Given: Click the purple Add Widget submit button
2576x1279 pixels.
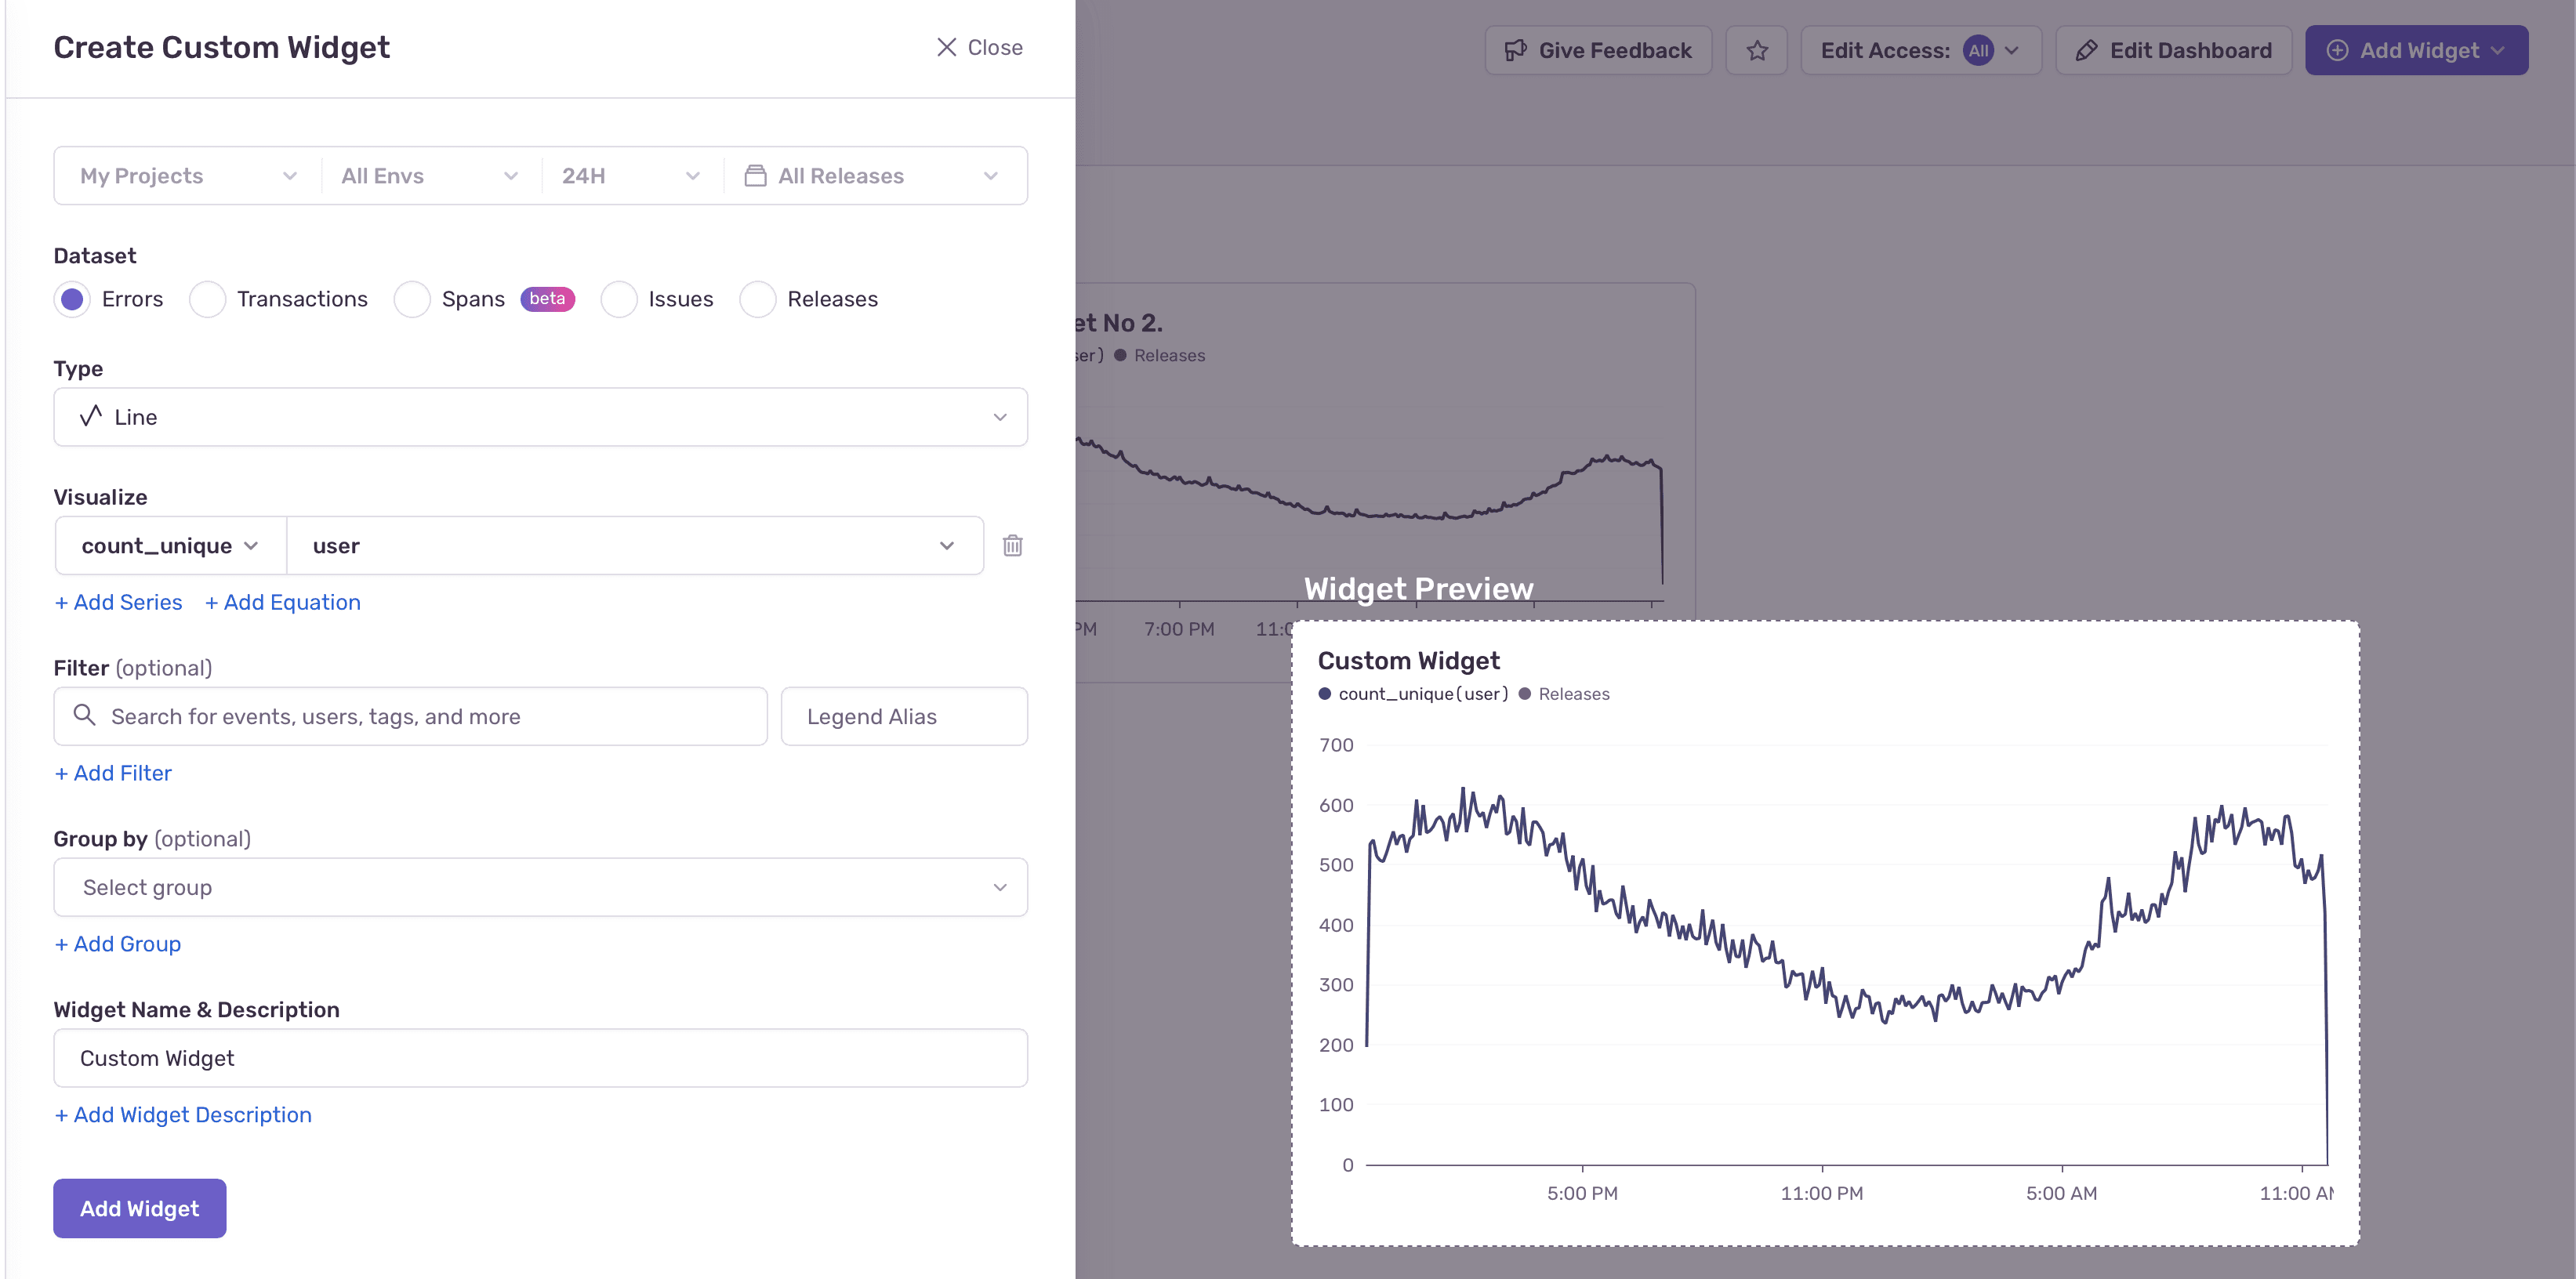Looking at the screenshot, I should coord(140,1208).
